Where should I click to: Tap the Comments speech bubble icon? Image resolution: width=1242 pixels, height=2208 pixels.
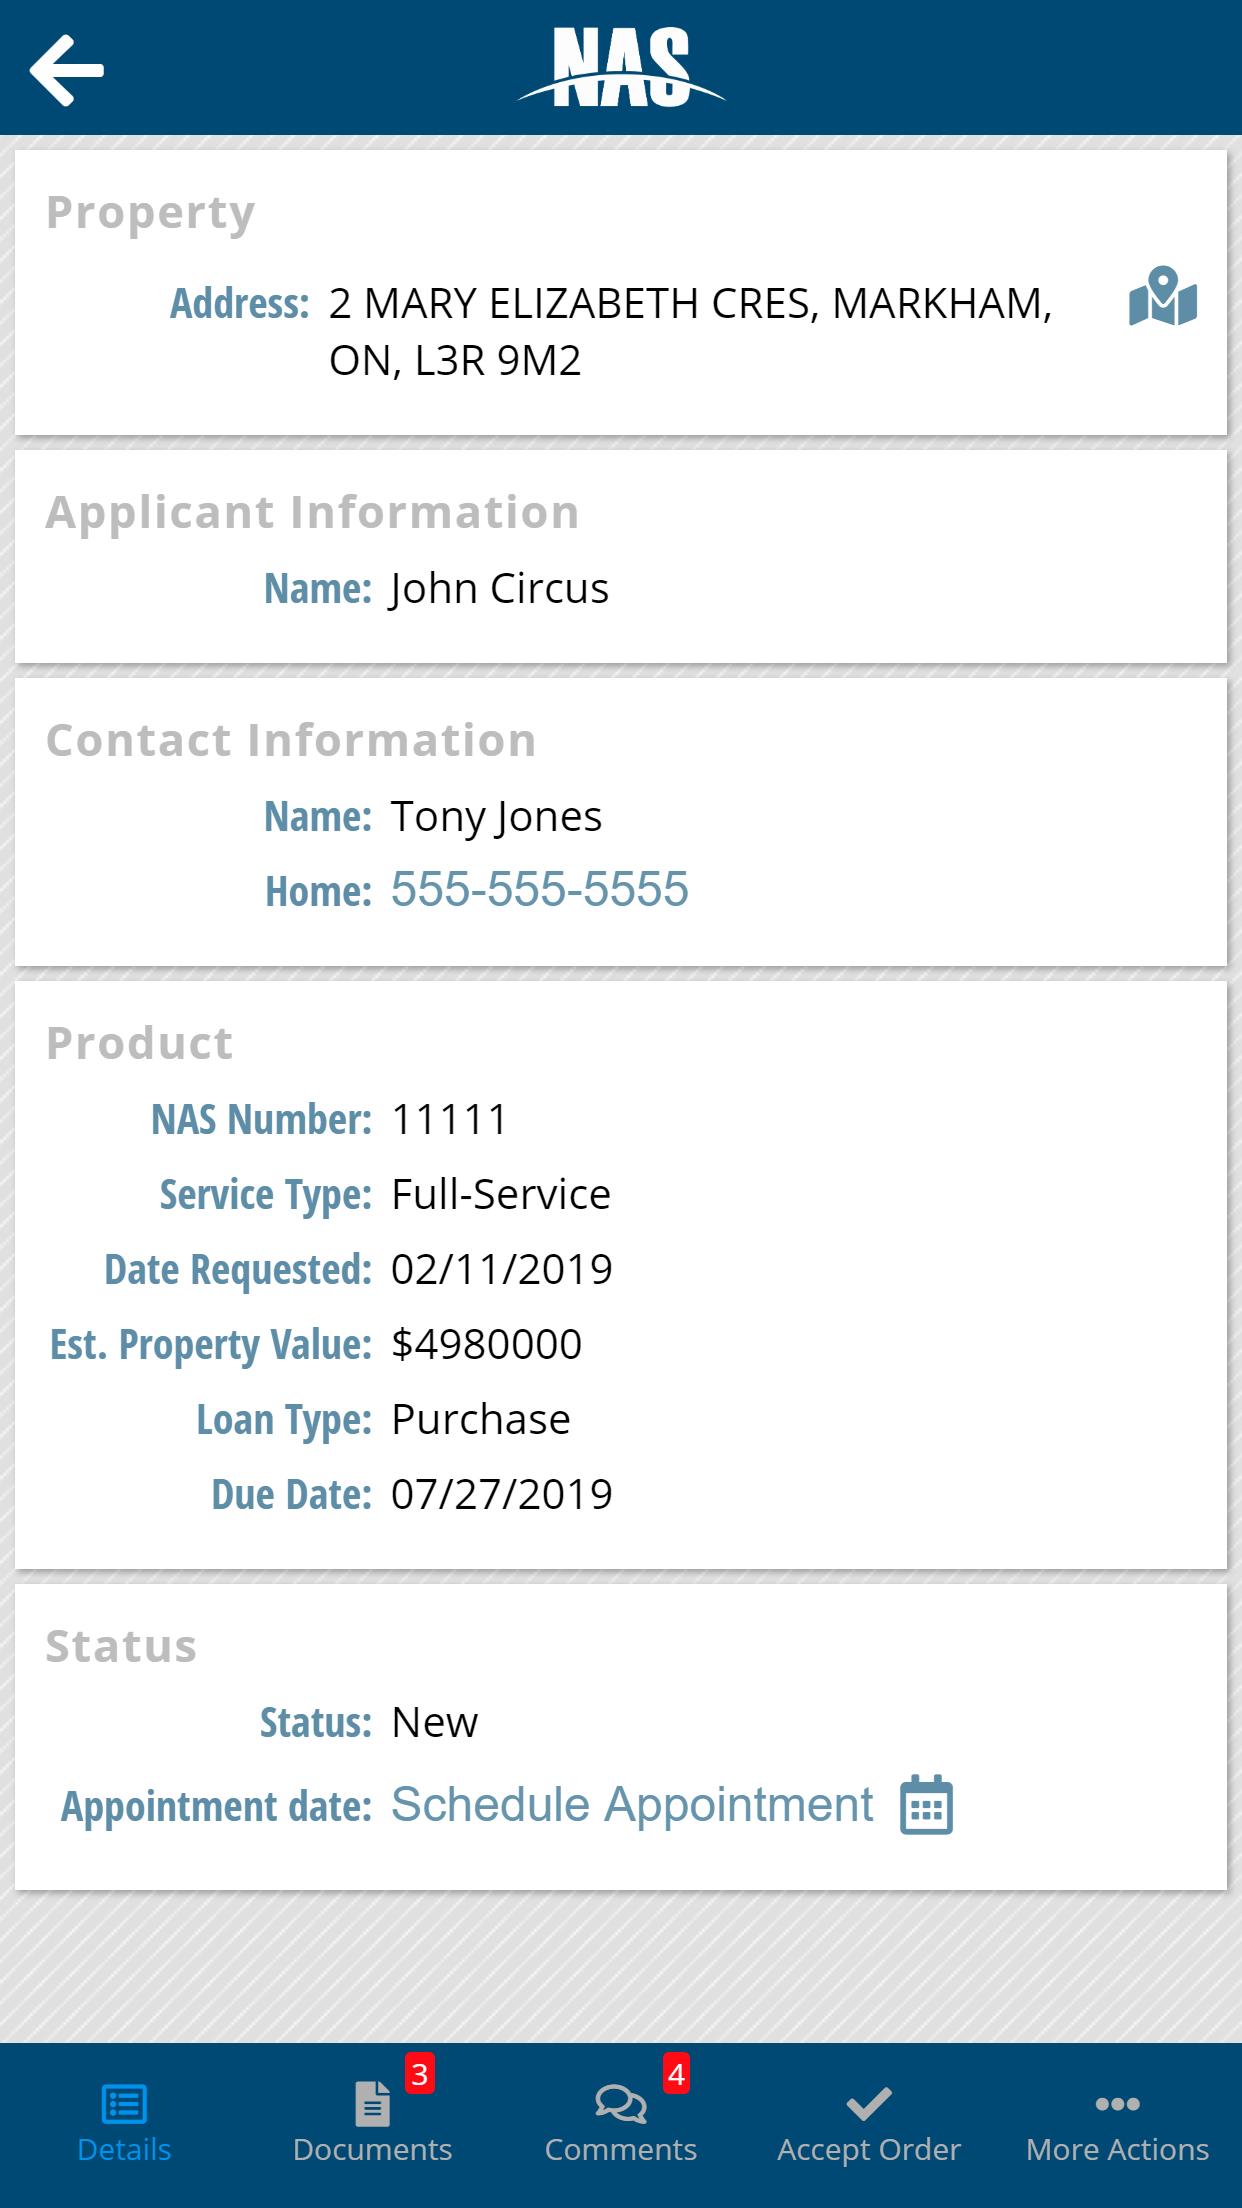620,2103
